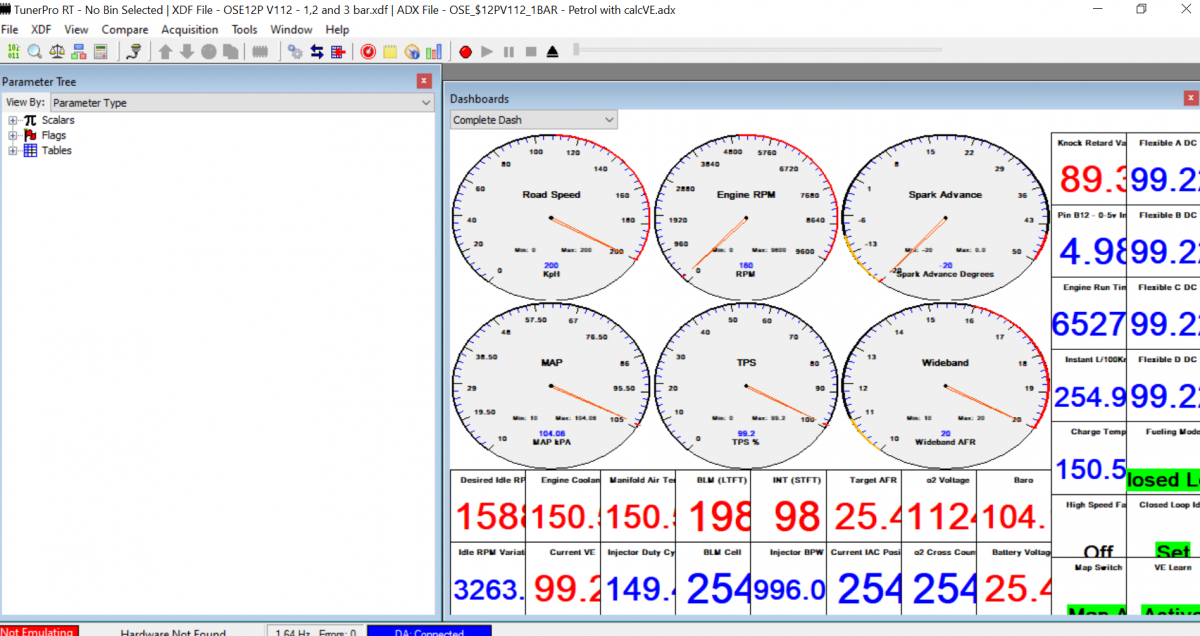The height and width of the screenshot is (636, 1200).
Task: Click the TPS percent gauge
Action: [745, 384]
